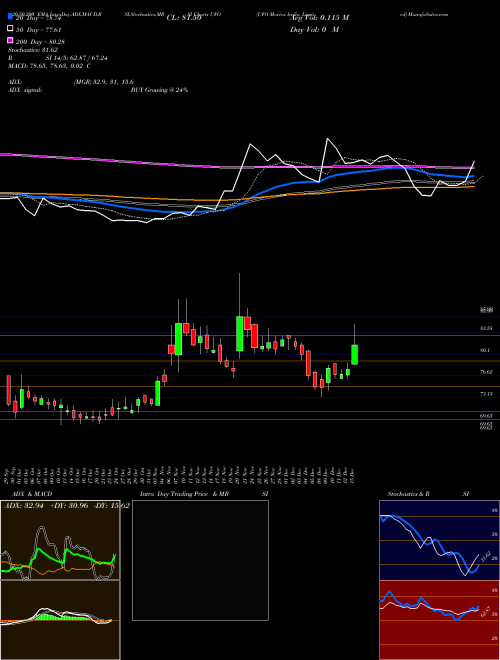
Task: Click the magenta 200 Day legend swatch
Action: click(x=10, y=41)
